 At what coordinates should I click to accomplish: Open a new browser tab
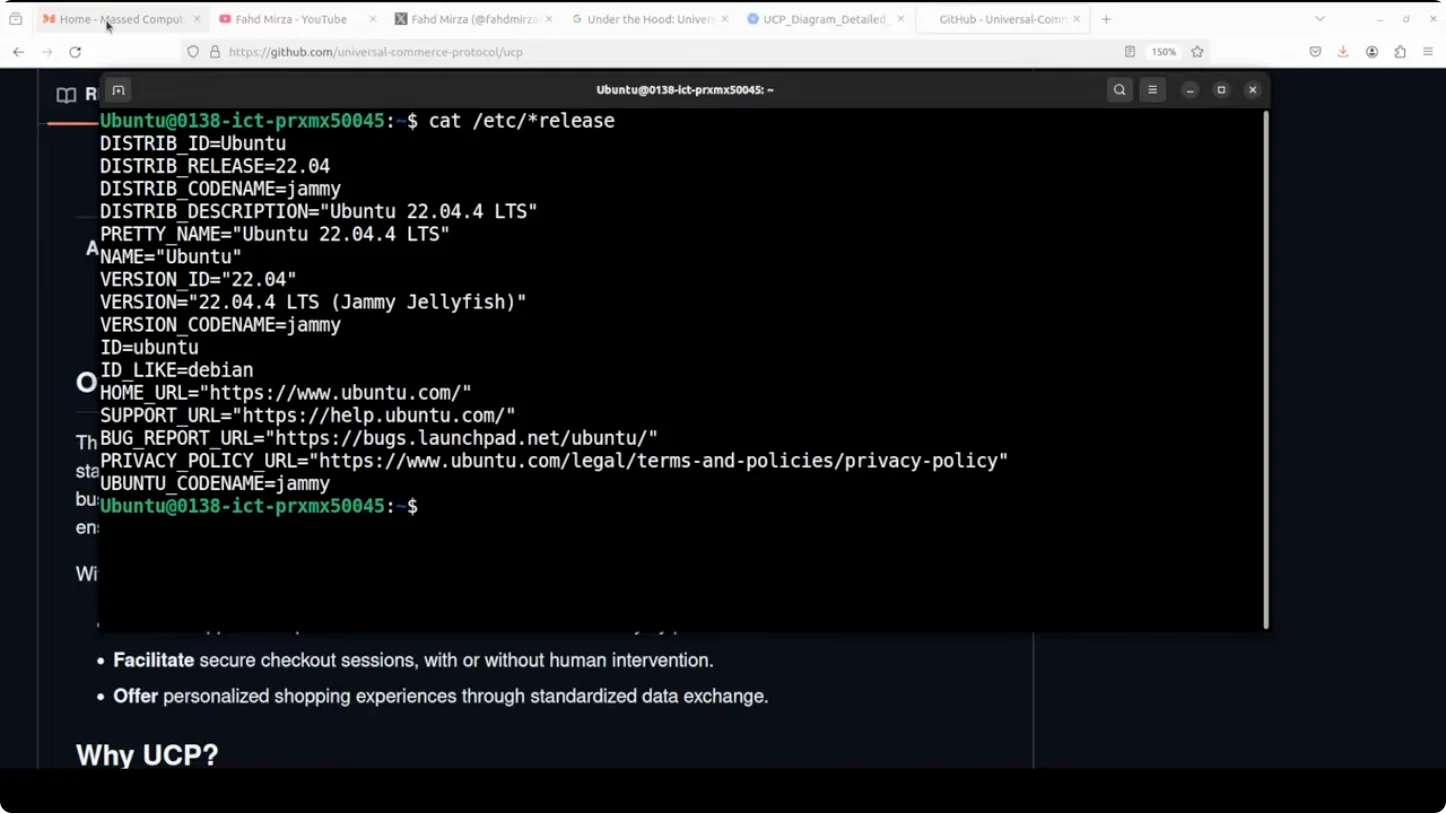click(1106, 19)
